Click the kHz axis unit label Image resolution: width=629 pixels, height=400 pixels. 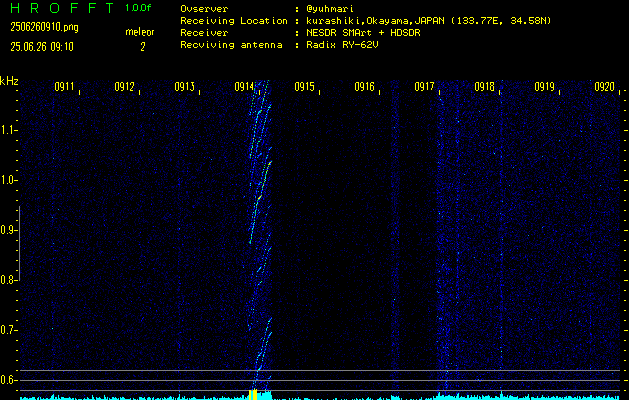9,81
